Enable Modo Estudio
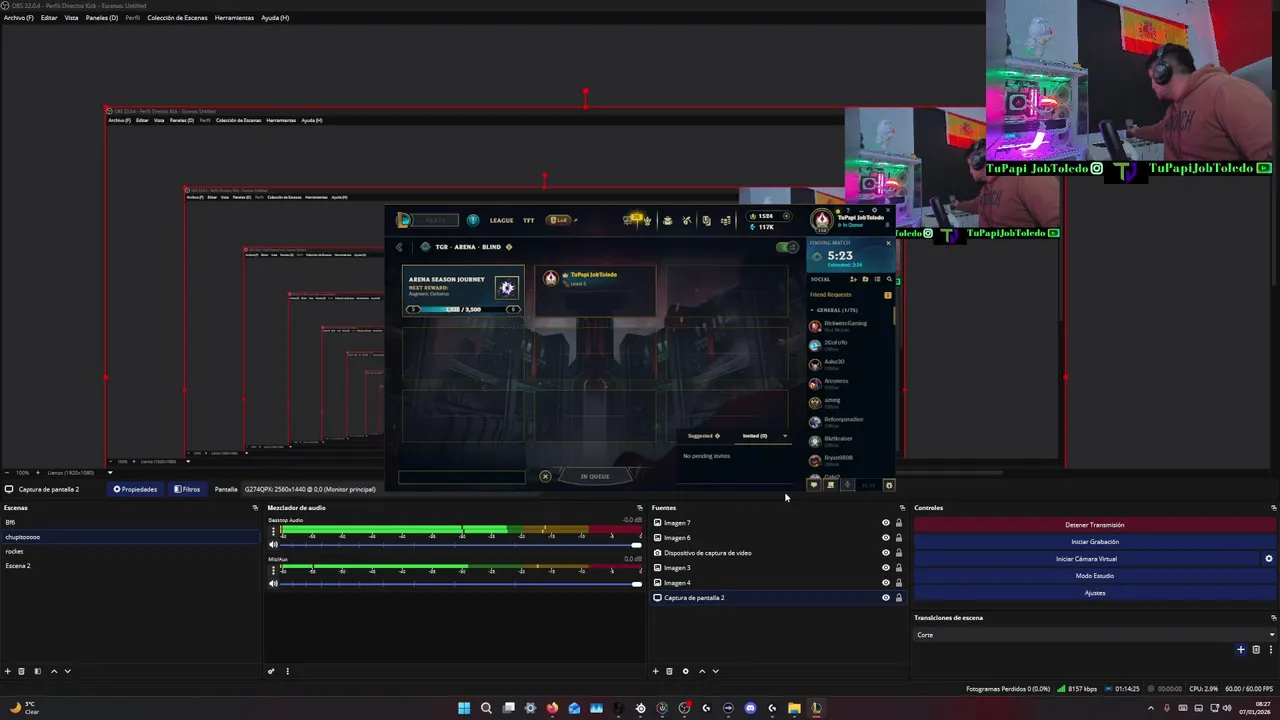 1095,576
